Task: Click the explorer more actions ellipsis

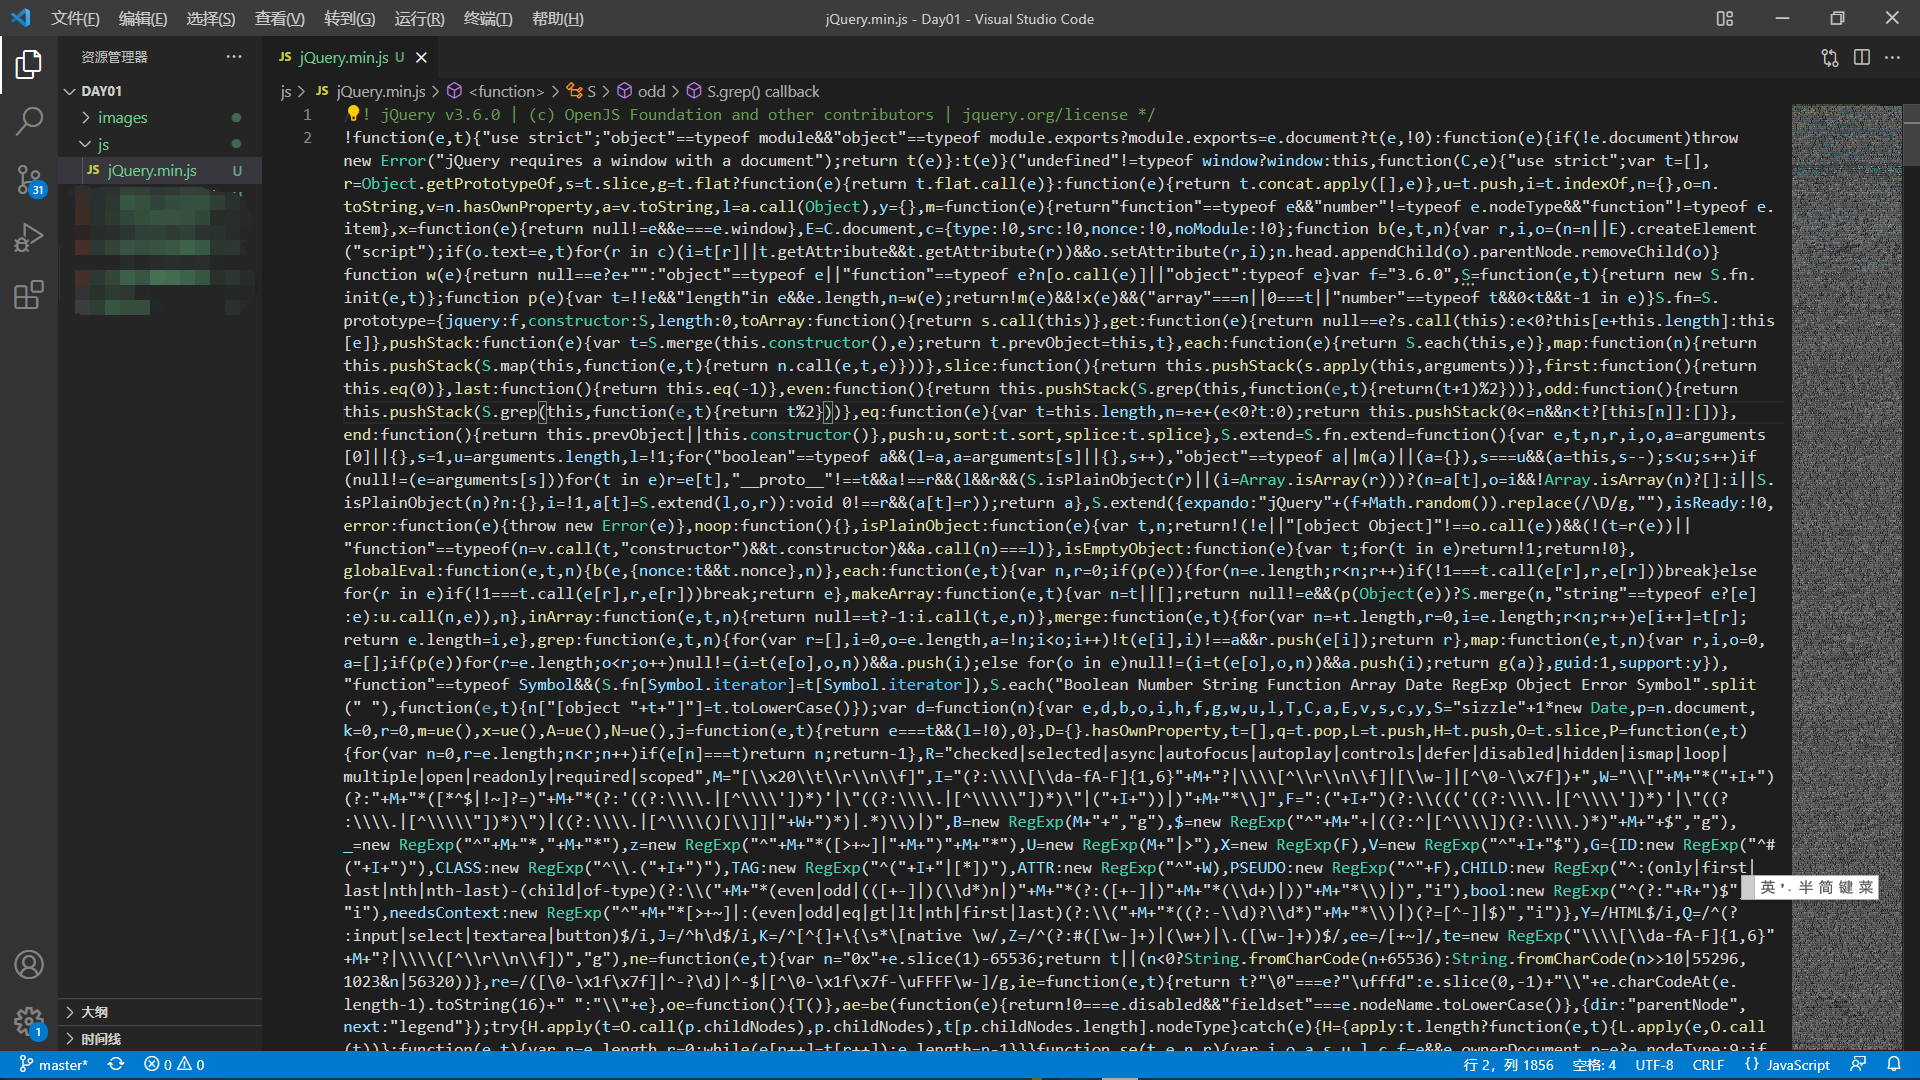Action: [234, 57]
